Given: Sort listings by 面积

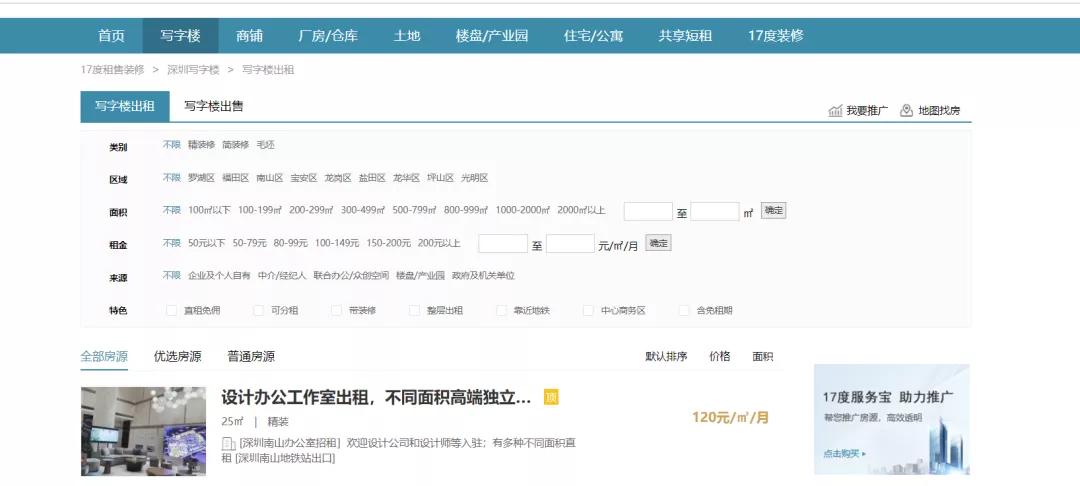Looking at the screenshot, I should 762,357.
